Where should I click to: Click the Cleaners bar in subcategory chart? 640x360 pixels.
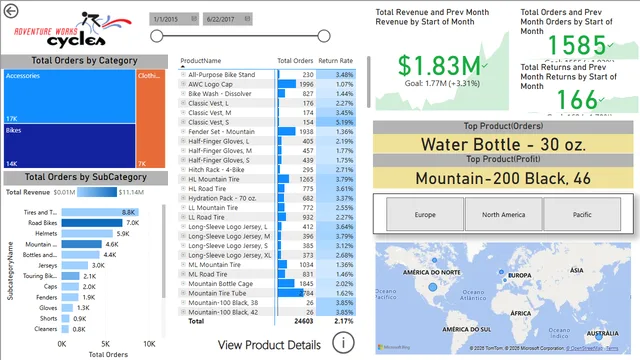point(65,329)
